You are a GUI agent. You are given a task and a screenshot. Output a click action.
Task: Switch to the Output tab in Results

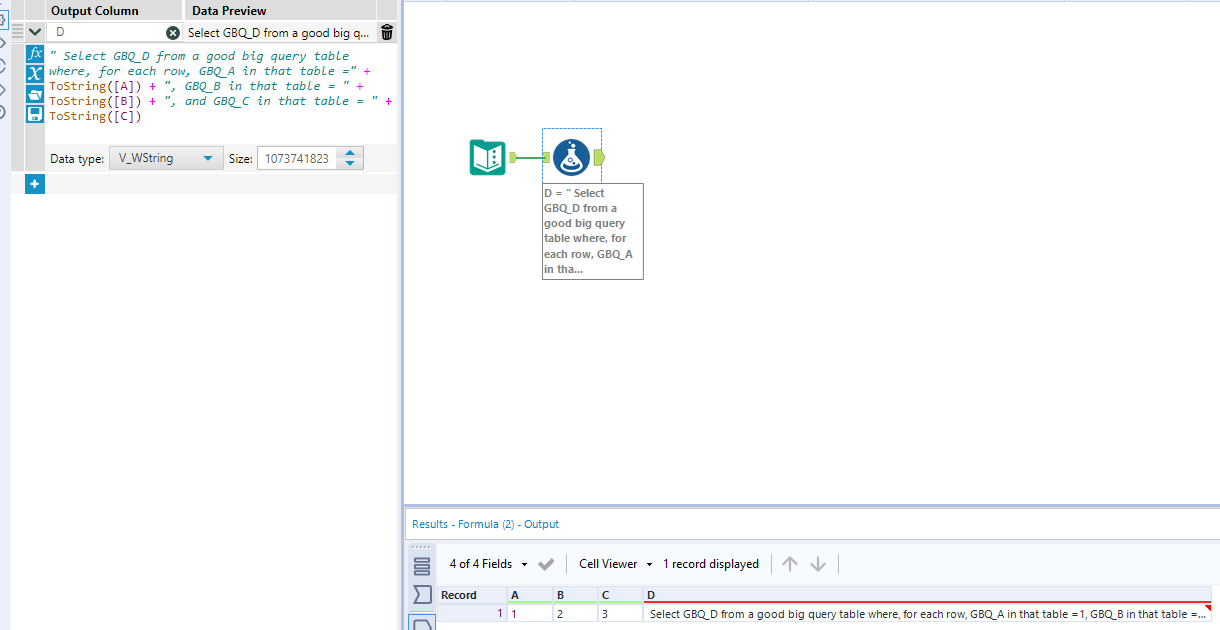tap(544, 523)
